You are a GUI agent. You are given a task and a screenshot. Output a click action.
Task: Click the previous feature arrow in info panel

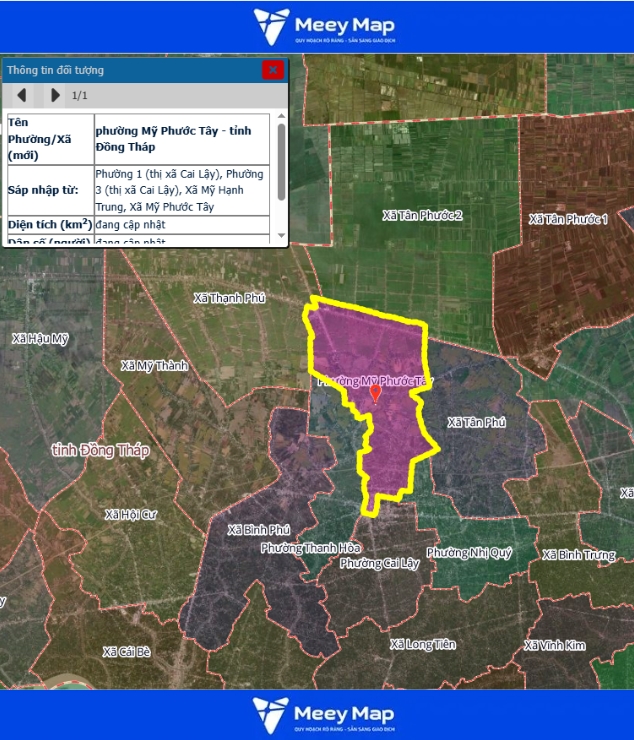21,96
